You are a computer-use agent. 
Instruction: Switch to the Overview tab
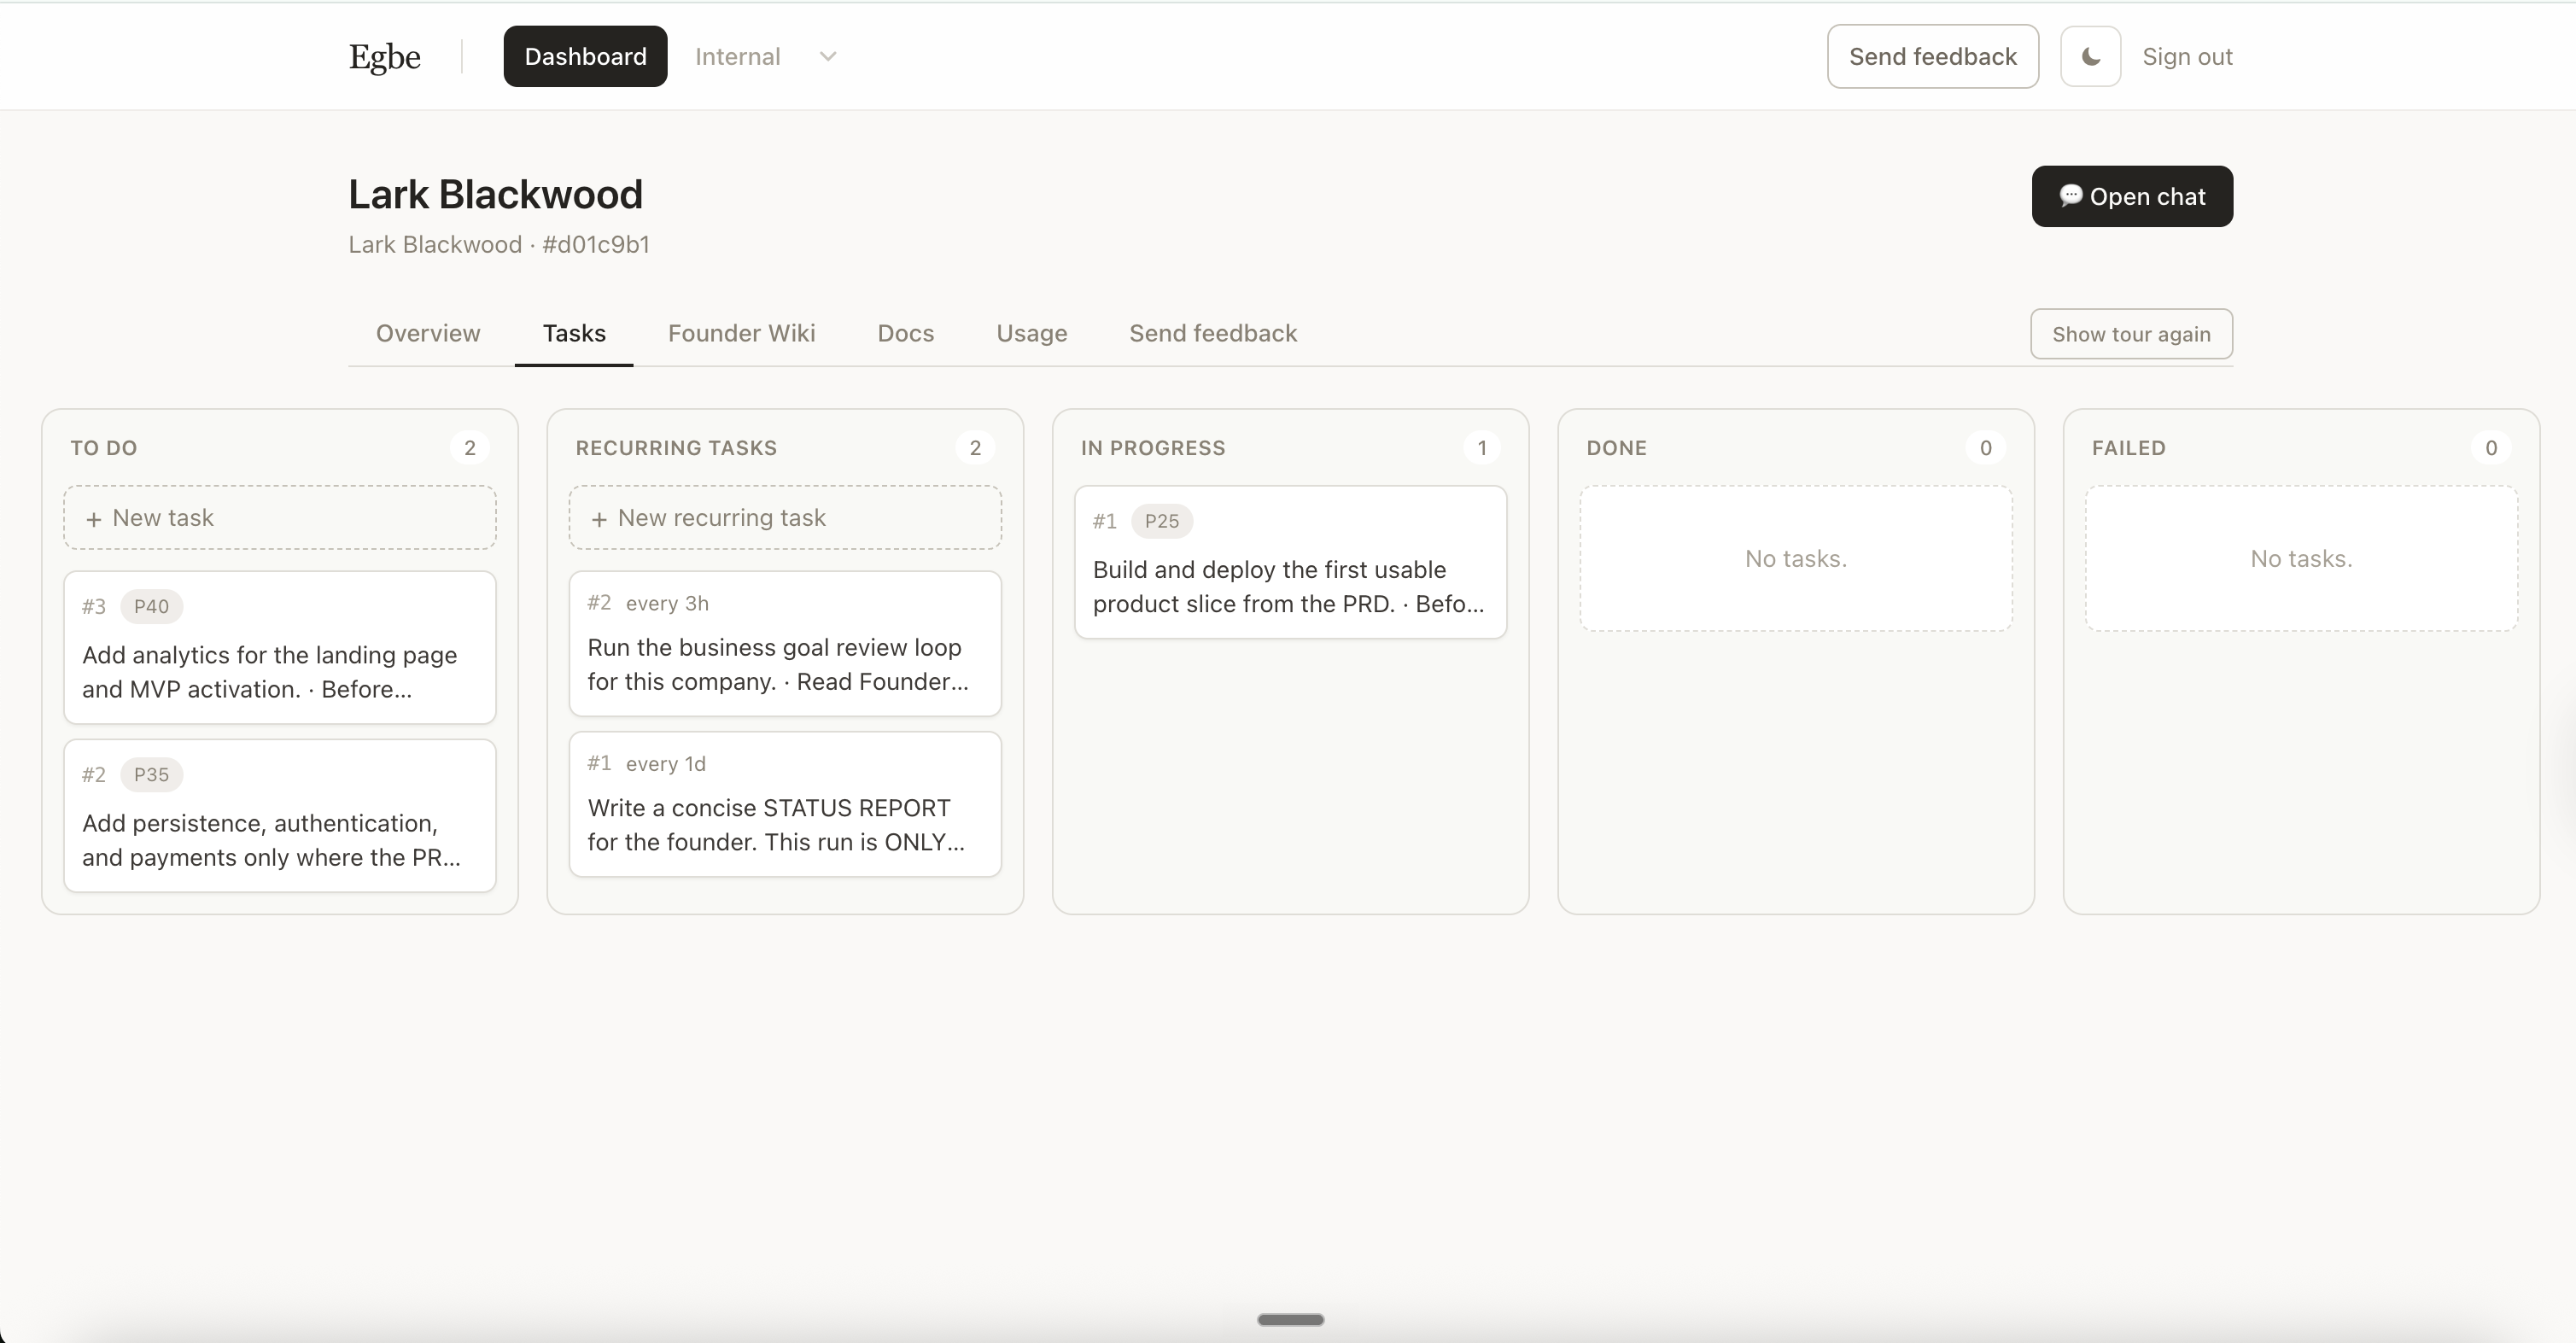[428, 333]
